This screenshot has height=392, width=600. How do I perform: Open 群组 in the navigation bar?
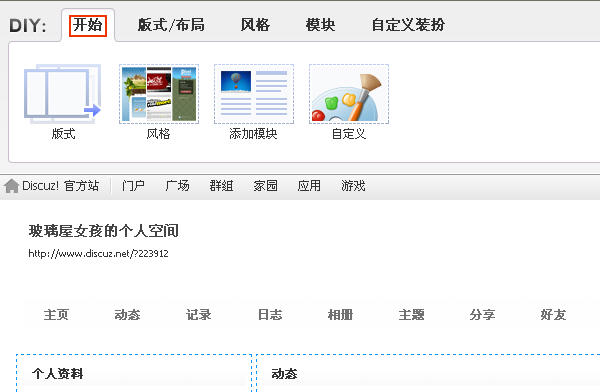point(221,186)
